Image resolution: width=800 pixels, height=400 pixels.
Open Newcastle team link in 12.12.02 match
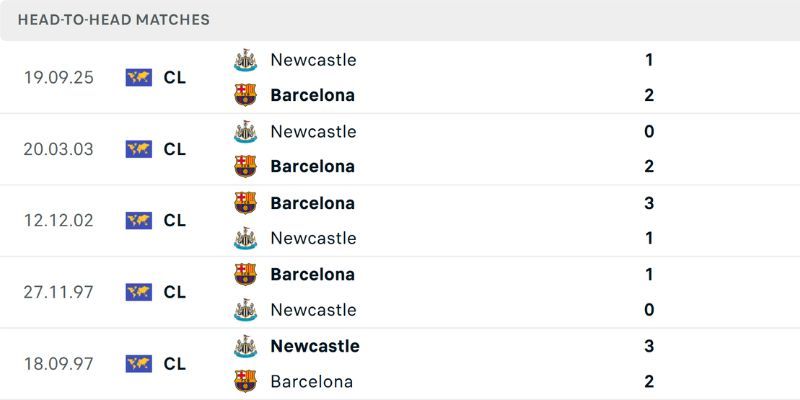(313, 238)
